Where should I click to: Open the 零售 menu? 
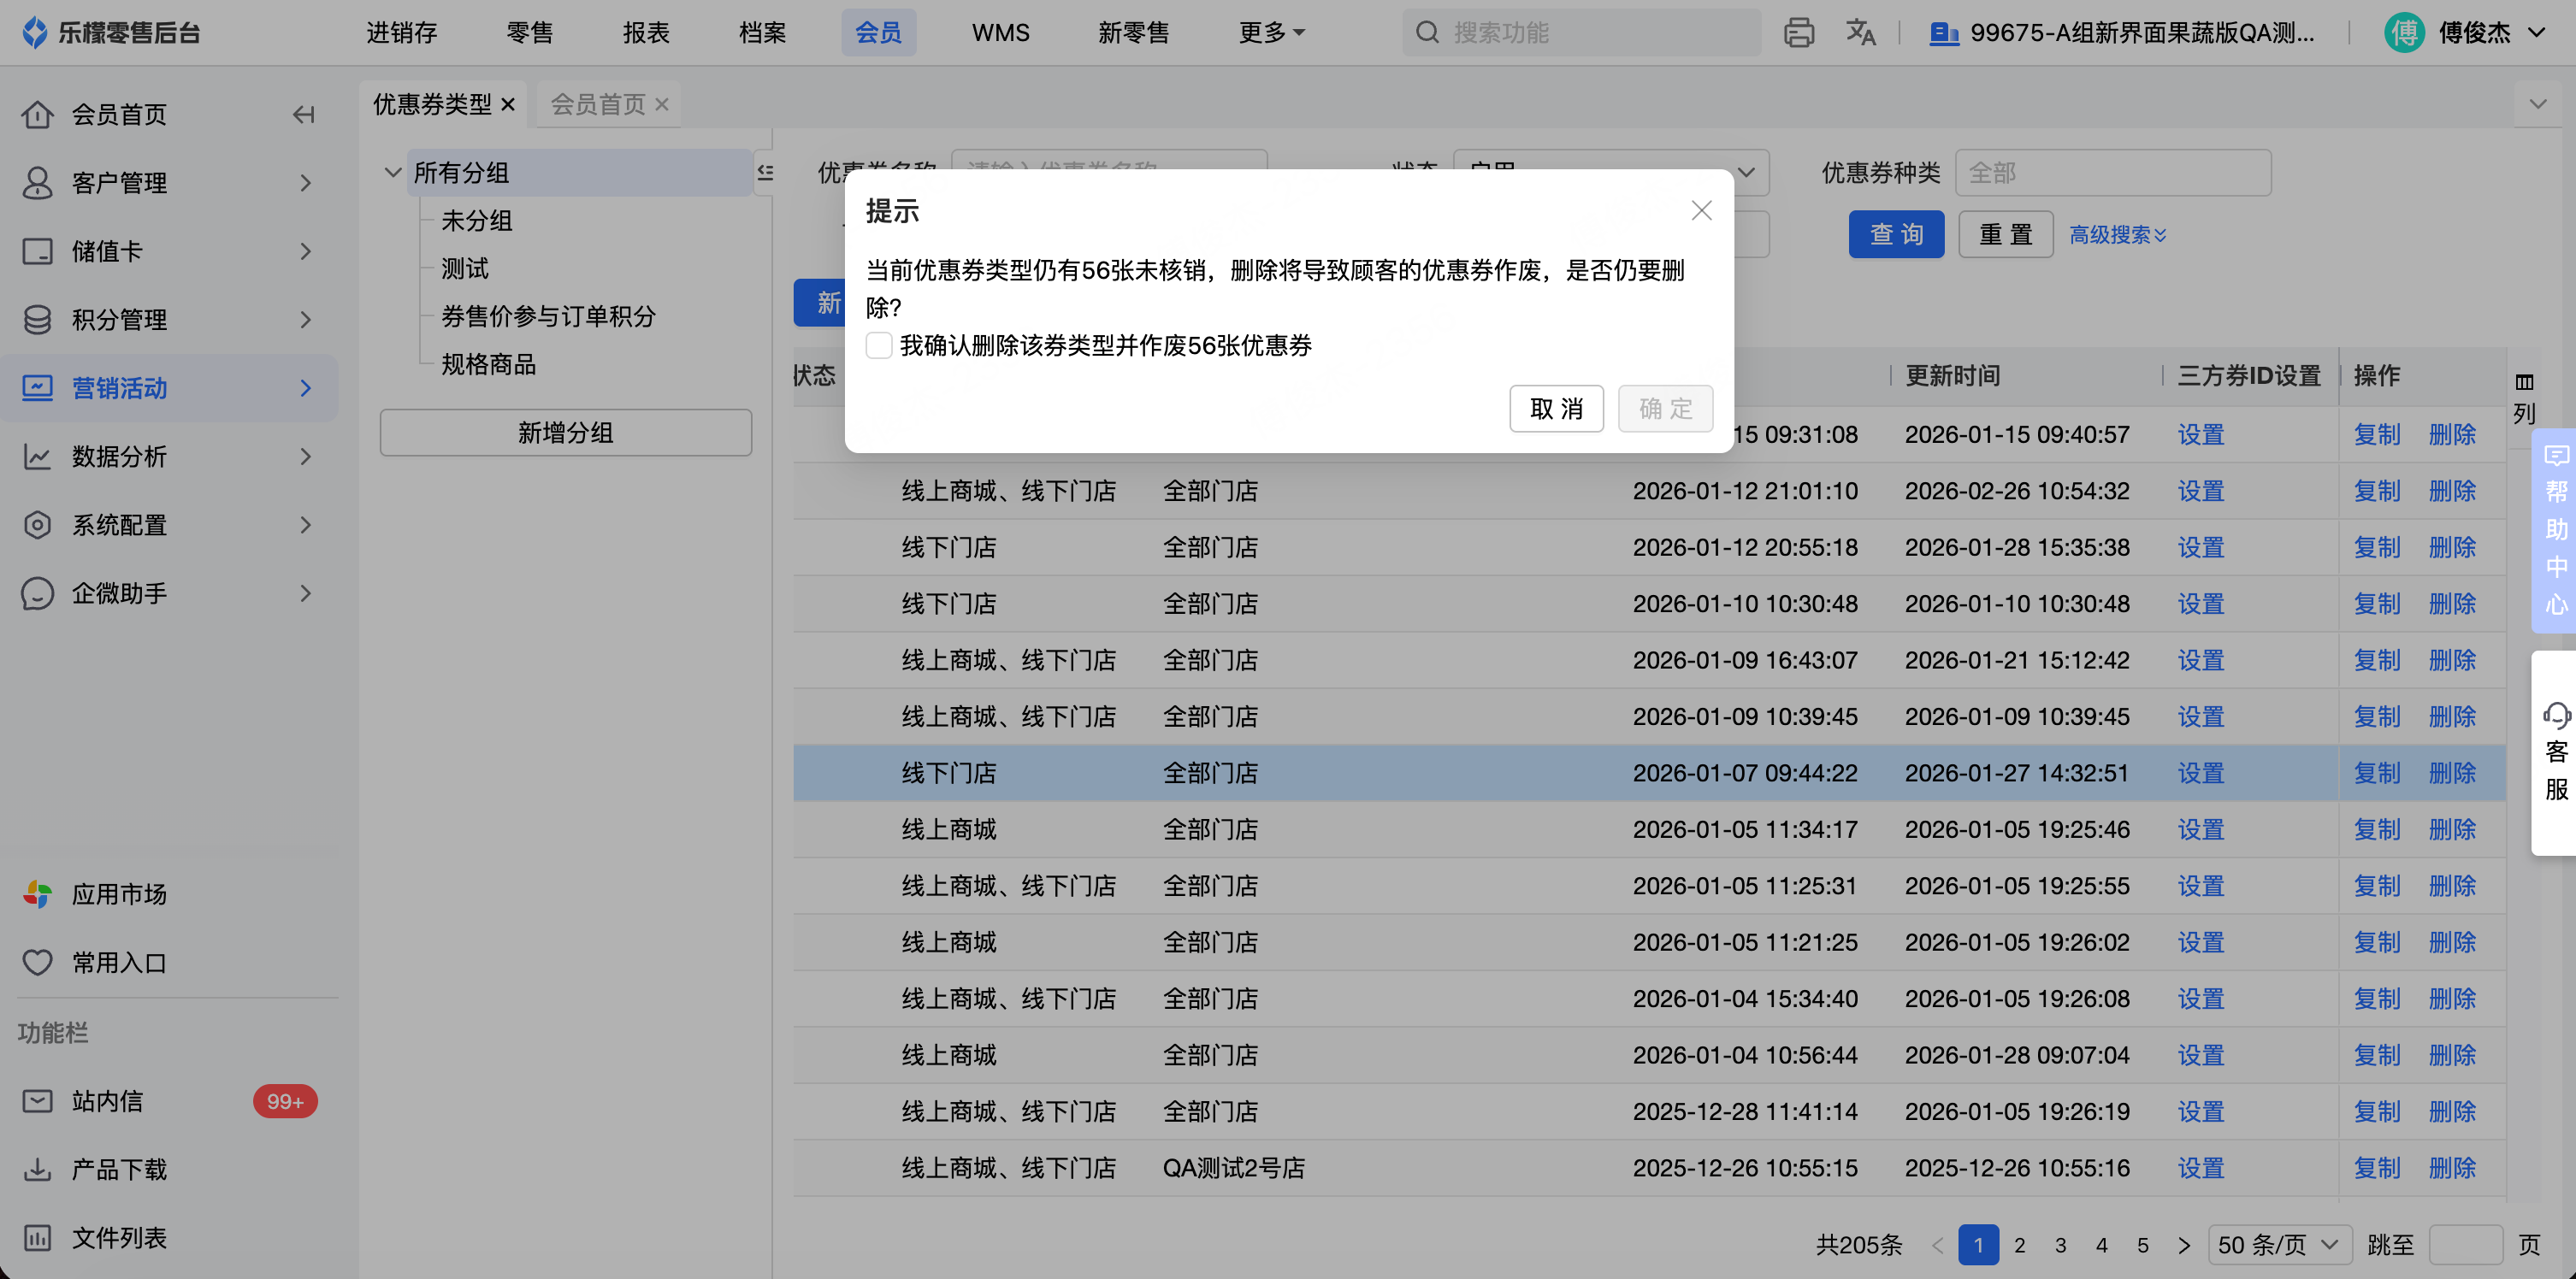pyautogui.click(x=529, y=33)
